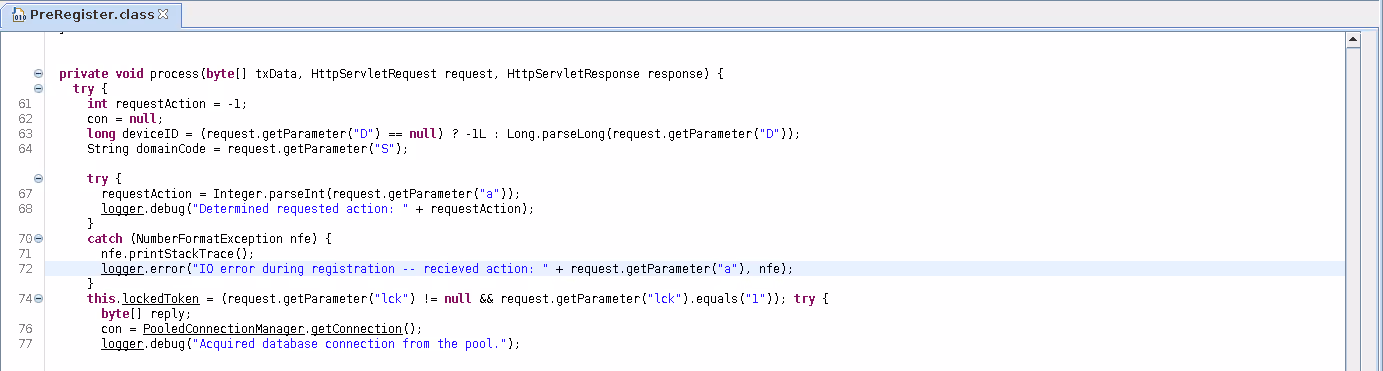Collapse the fold marker at line 70
The width and height of the screenshot is (1383, 371).
(x=38, y=239)
